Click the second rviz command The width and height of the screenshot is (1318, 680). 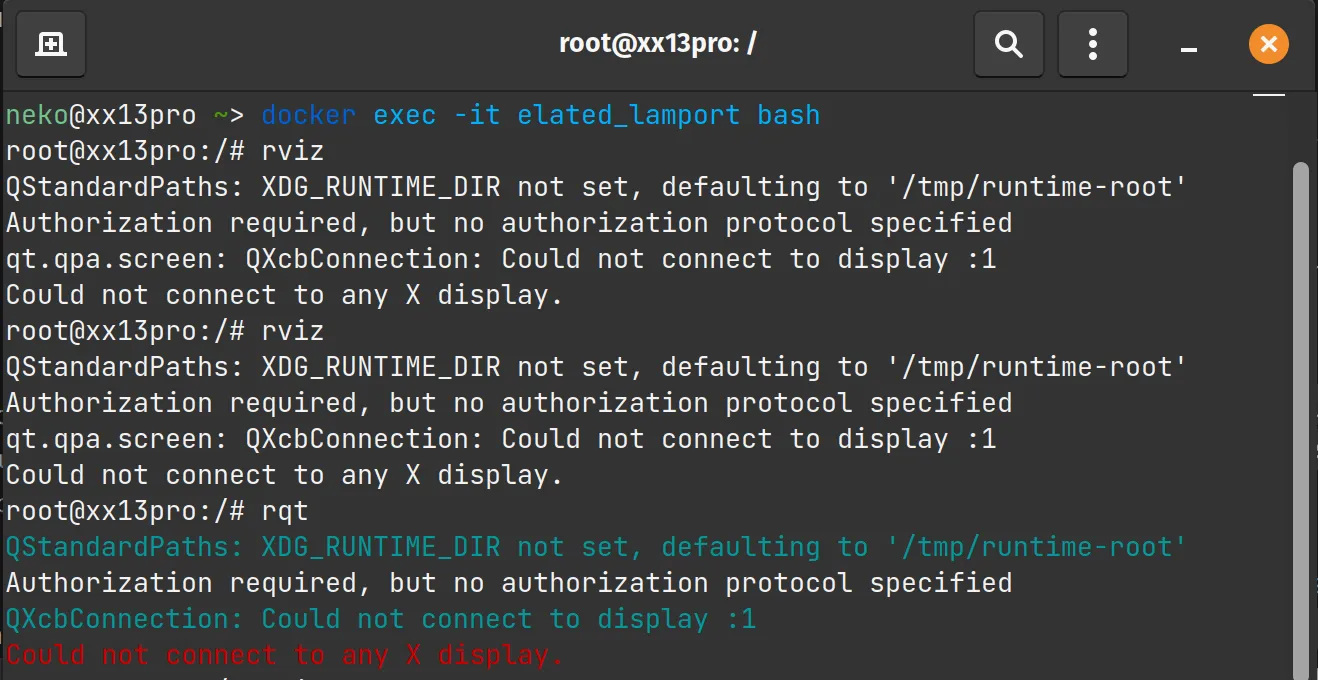pyautogui.click(x=292, y=331)
